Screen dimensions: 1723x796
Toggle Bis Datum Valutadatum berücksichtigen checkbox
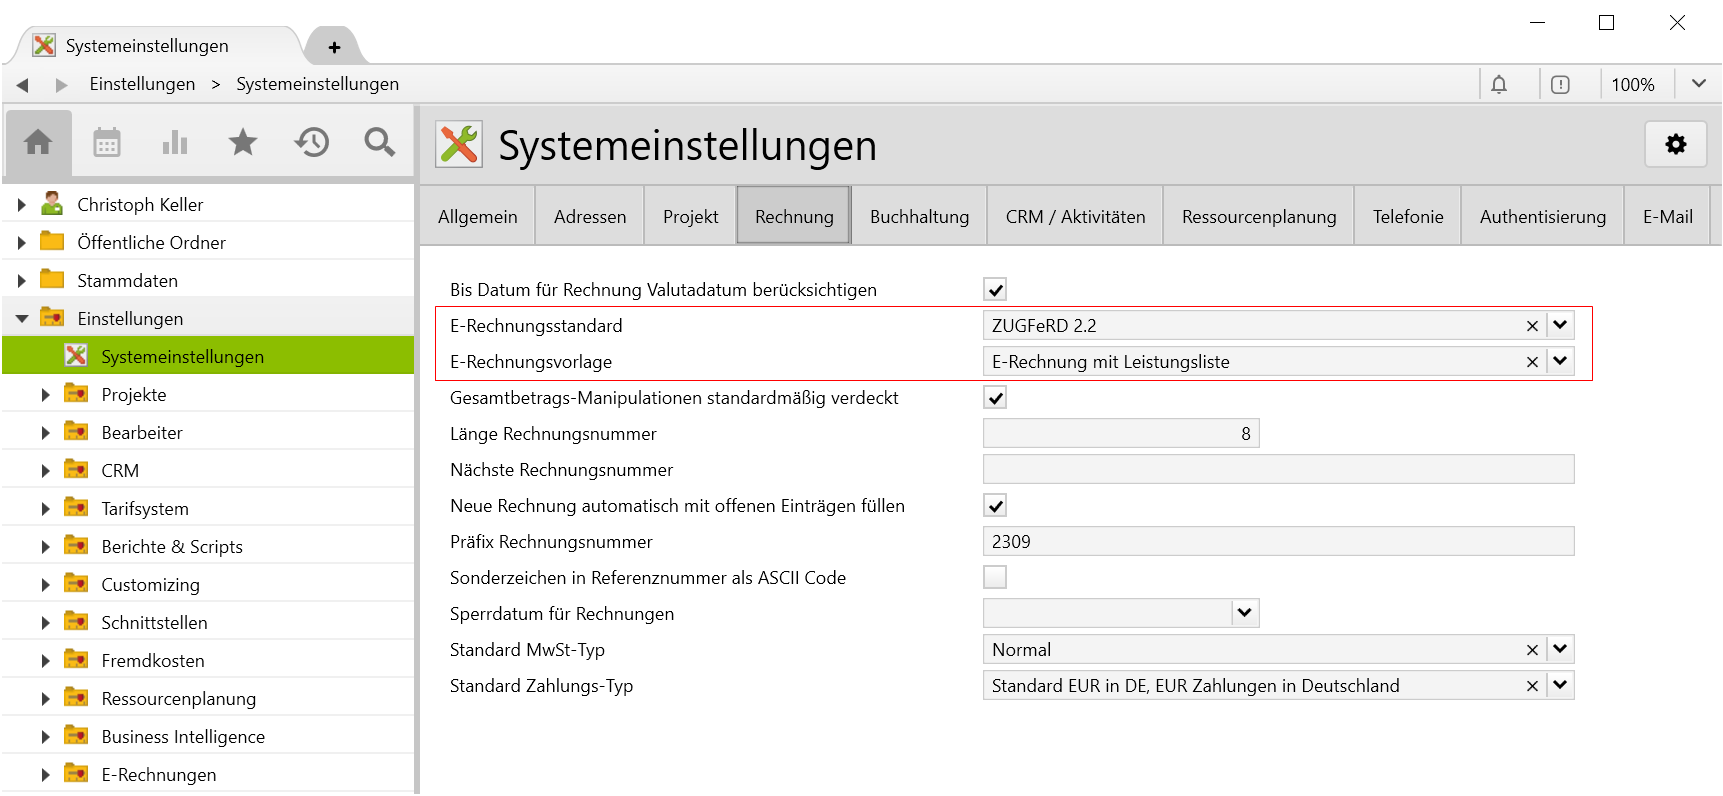coord(995,290)
